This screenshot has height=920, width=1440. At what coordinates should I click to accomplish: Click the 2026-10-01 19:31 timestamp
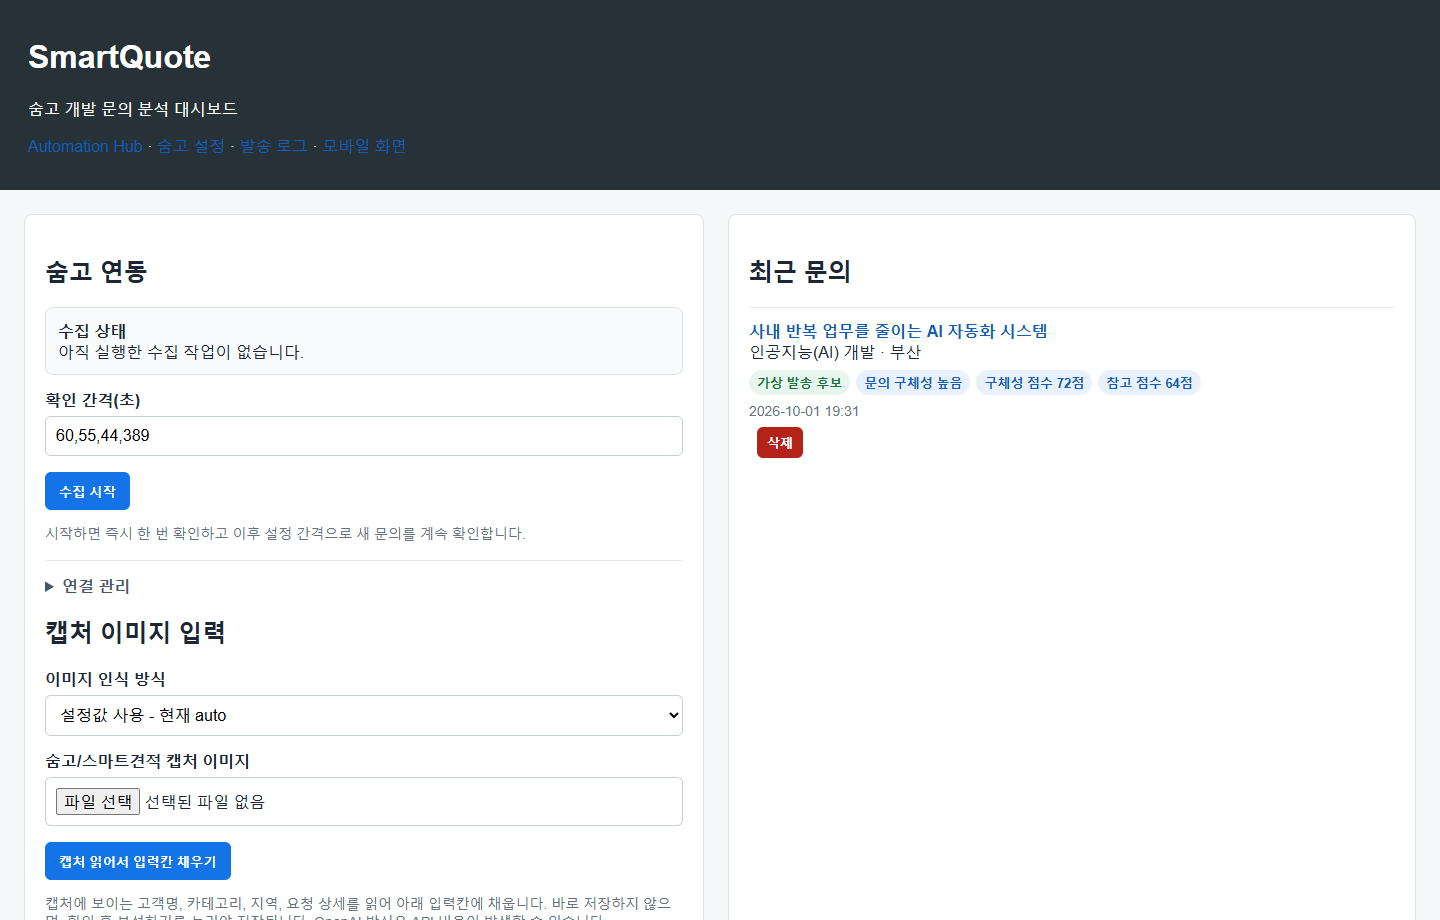click(x=804, y=411)
